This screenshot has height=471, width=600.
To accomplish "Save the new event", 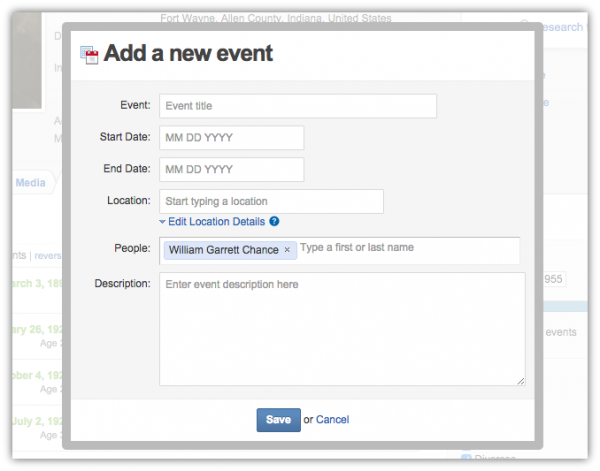I will click(279, 420).
